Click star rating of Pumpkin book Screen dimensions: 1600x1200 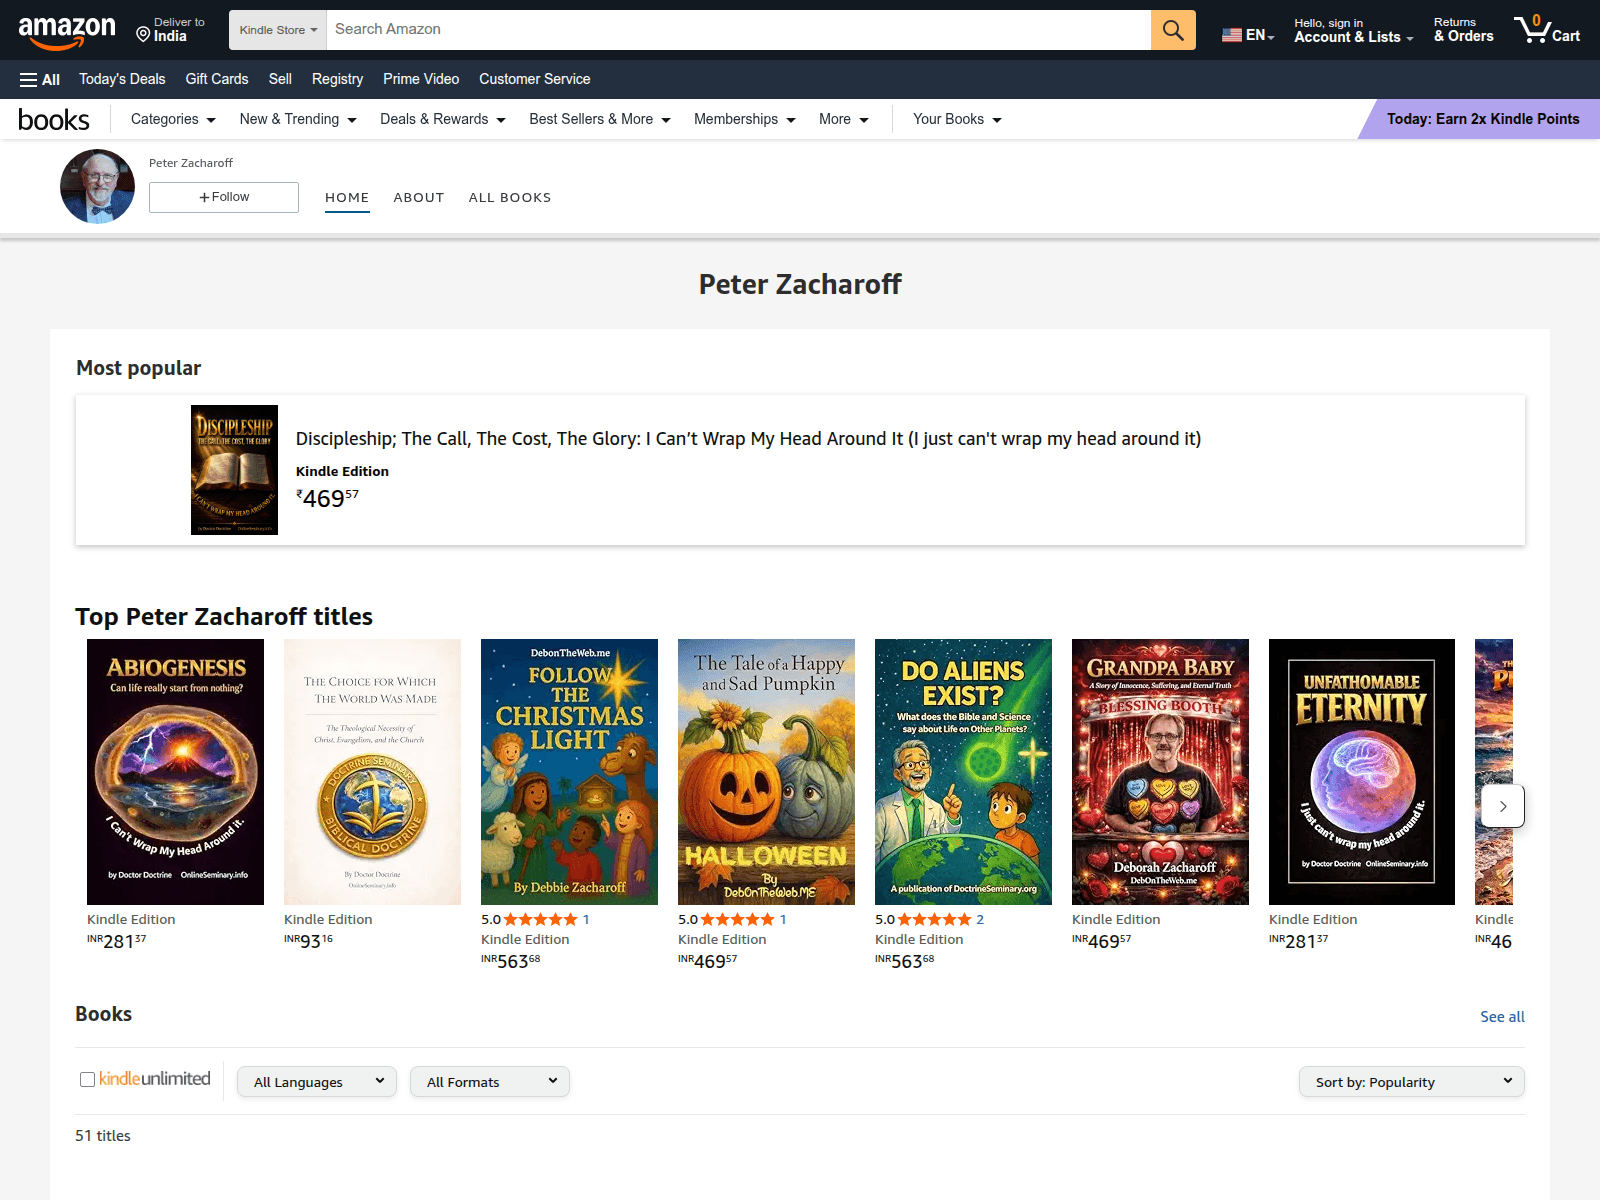coord(737,919)
